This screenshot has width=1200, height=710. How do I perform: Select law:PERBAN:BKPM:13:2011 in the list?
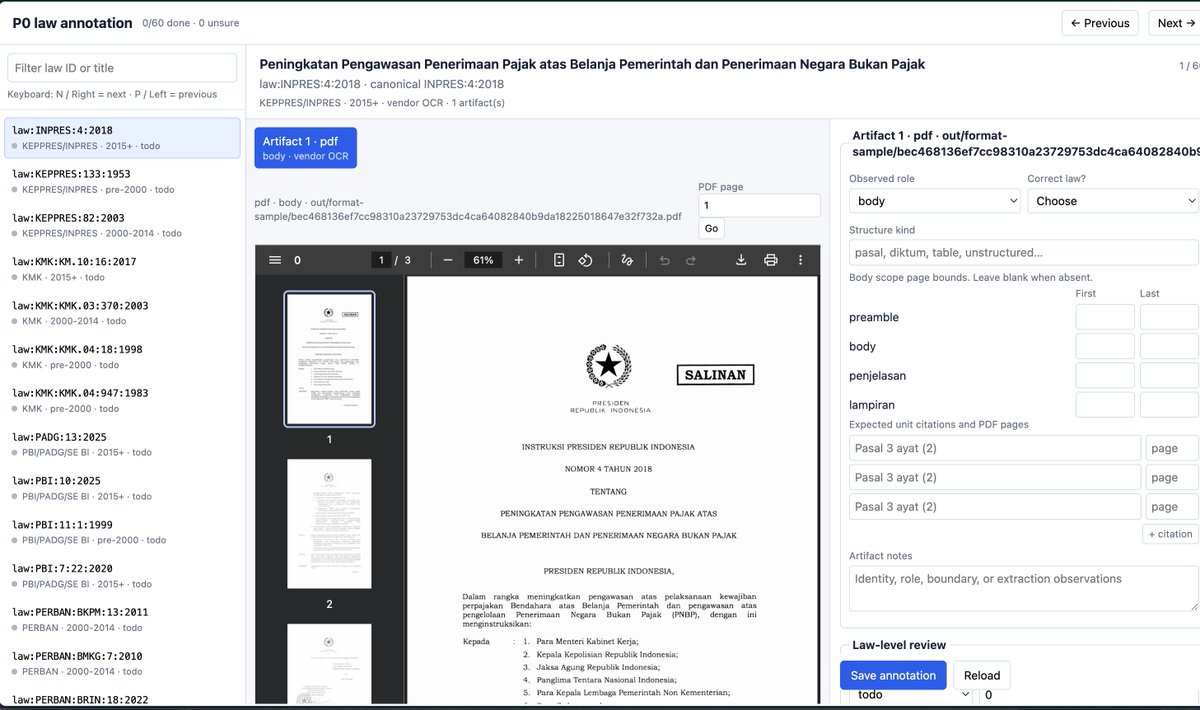click(122, 619)
